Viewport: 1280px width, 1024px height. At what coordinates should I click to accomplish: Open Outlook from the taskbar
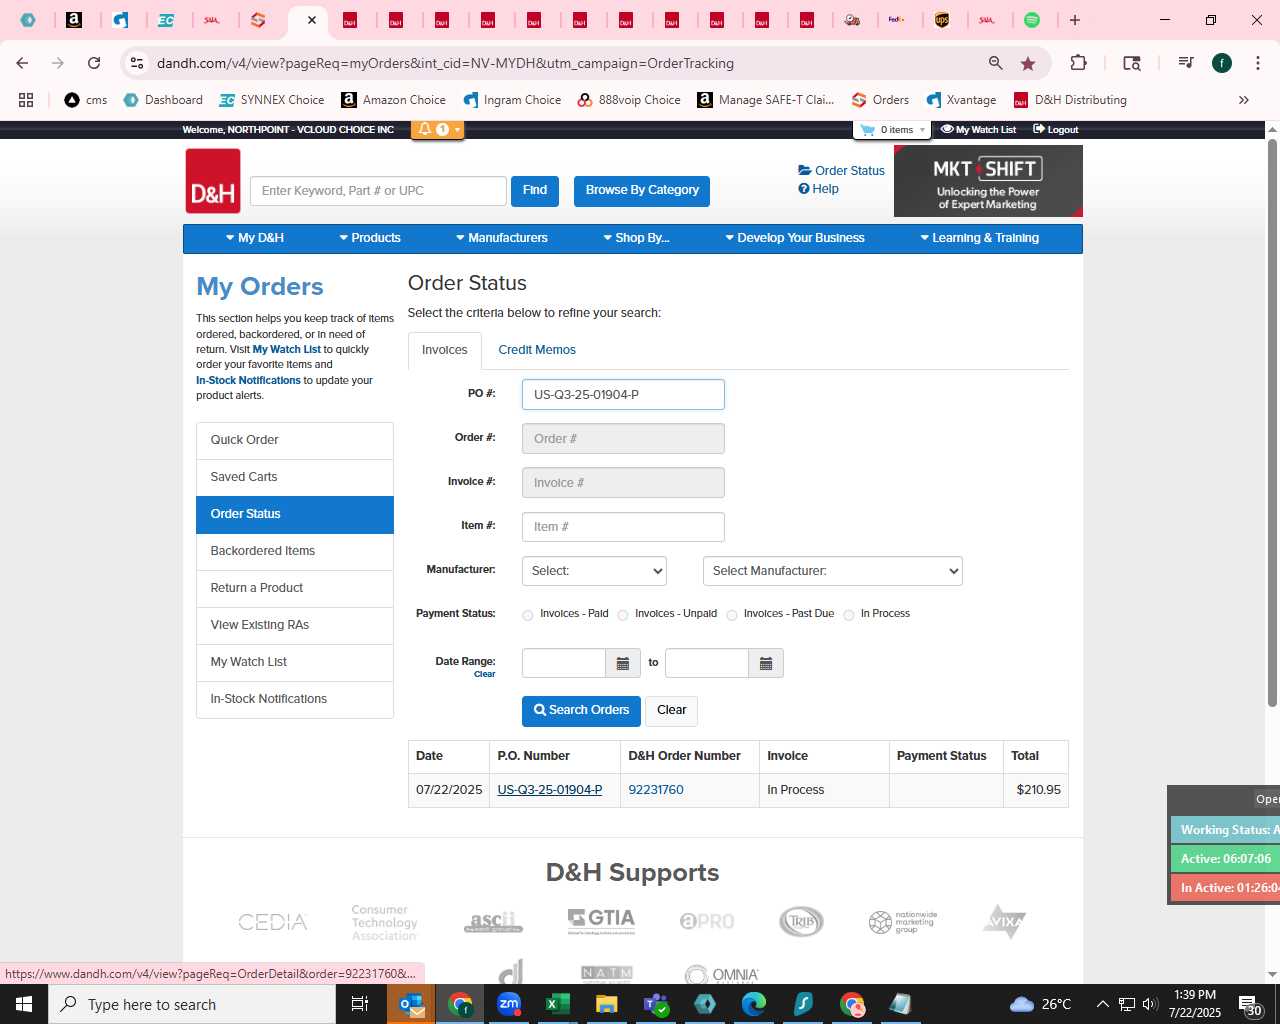tap(411, 1004)
